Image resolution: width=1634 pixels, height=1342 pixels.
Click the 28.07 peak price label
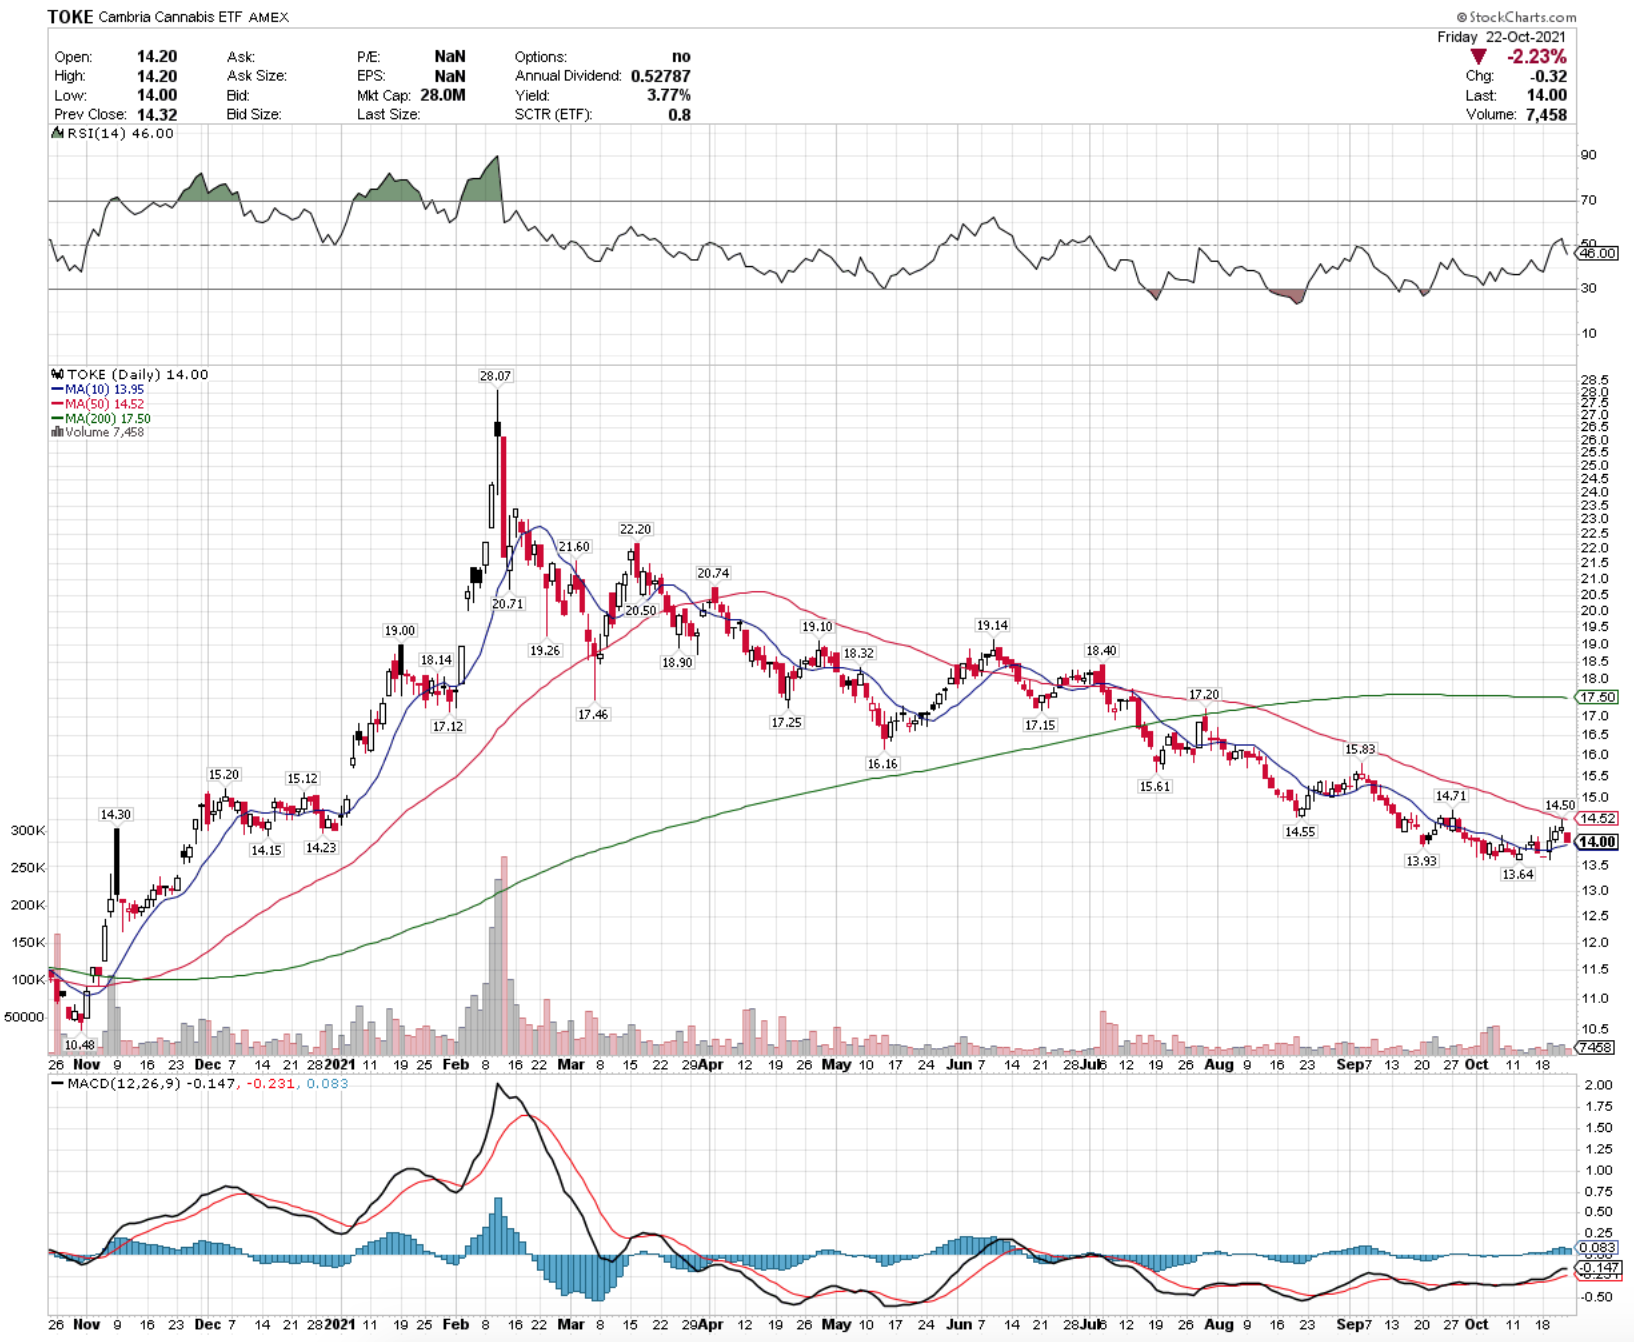[x=495, y=376]
